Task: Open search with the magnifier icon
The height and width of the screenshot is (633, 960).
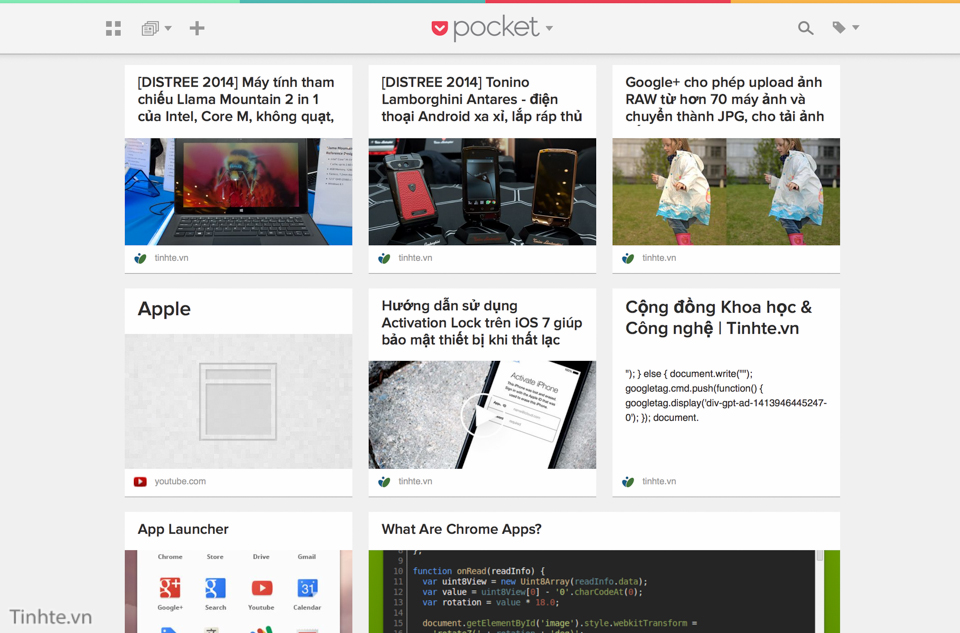Action: coord(806,28)
